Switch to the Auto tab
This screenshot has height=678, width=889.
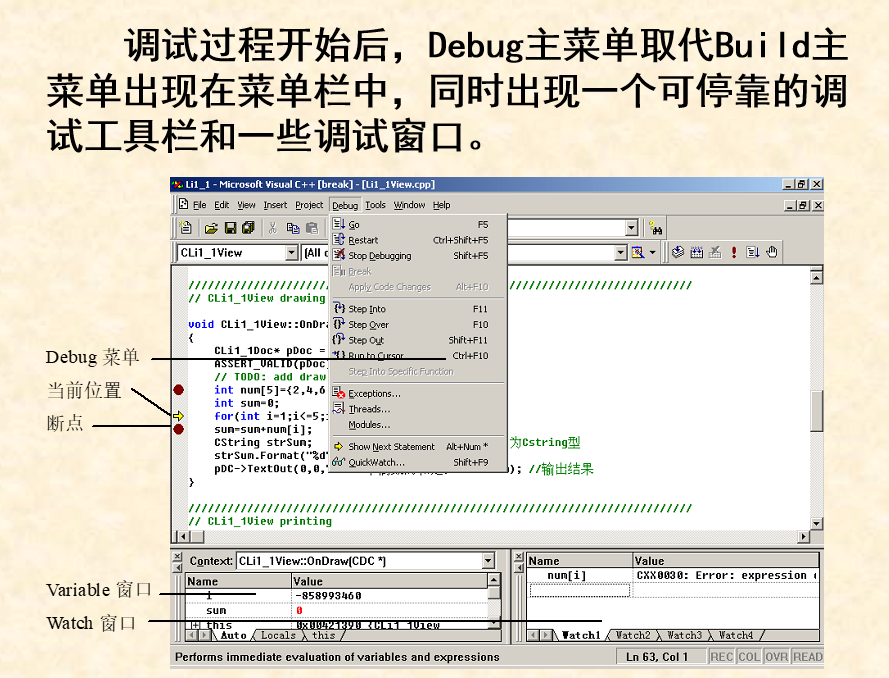pos(234,635)
